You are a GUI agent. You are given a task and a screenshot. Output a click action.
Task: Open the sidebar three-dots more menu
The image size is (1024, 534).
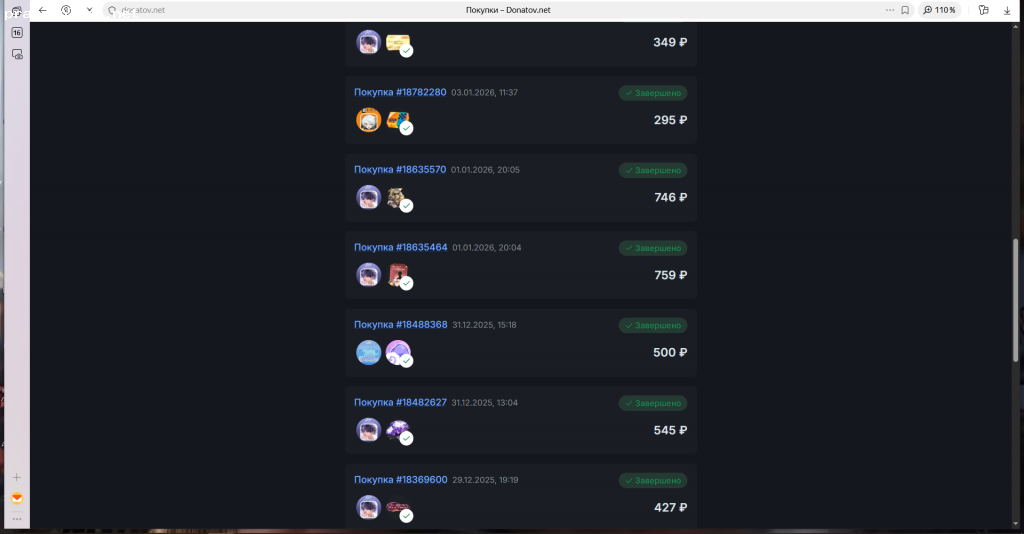coord(17,519)
